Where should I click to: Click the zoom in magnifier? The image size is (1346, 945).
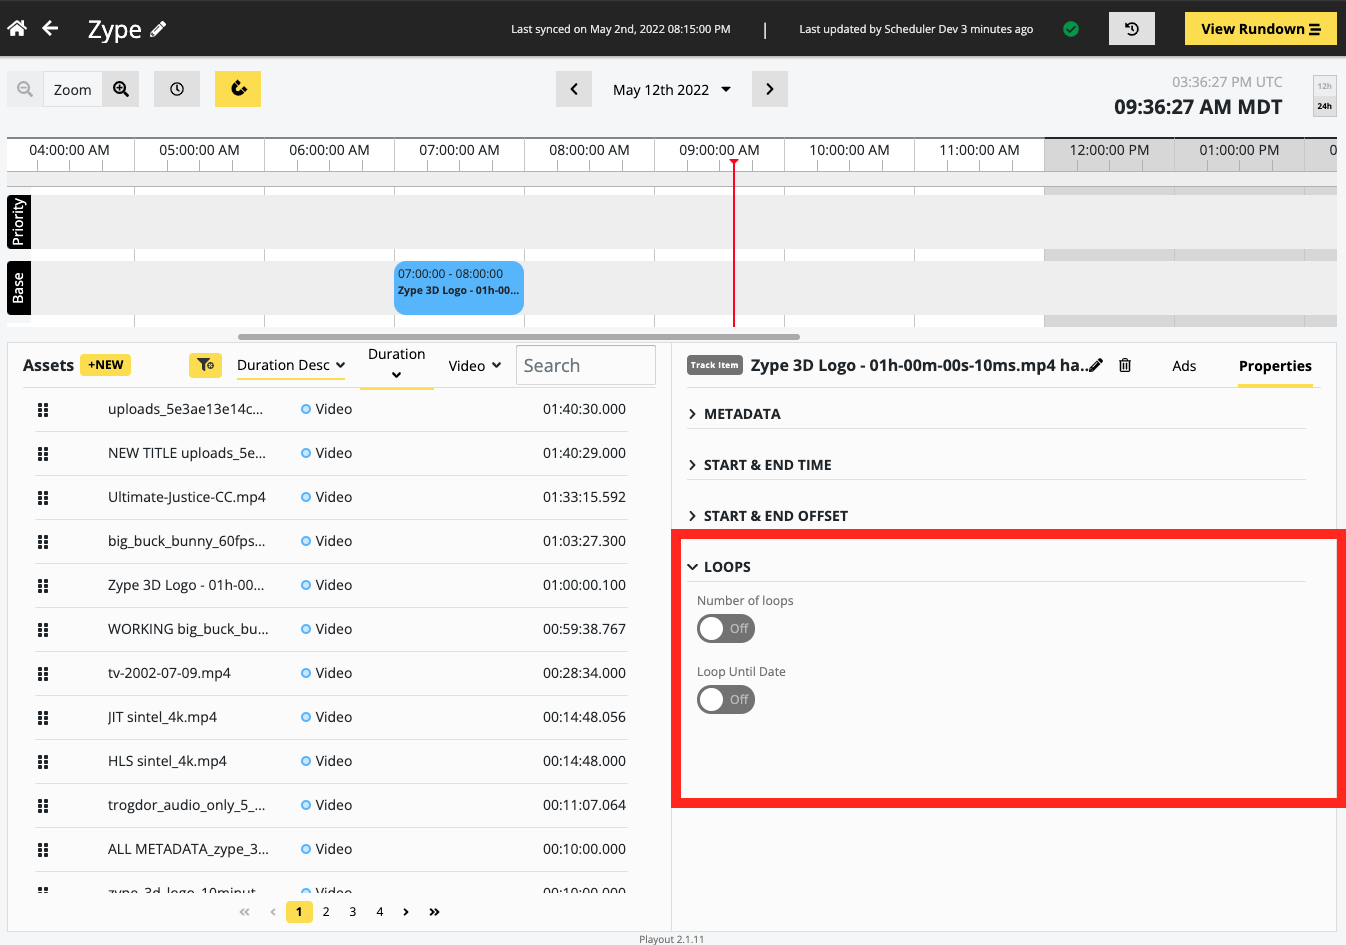click(x=121, y=89)
